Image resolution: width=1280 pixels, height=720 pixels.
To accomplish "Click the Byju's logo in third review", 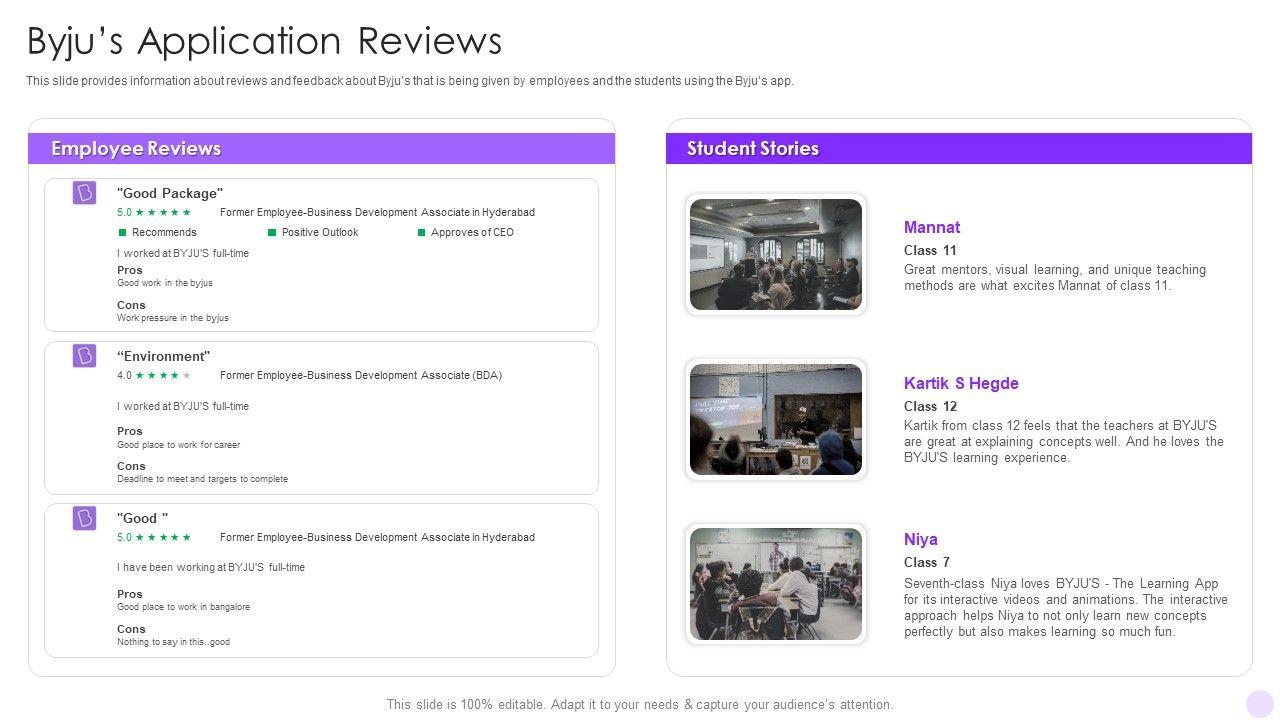I will 84,518.
